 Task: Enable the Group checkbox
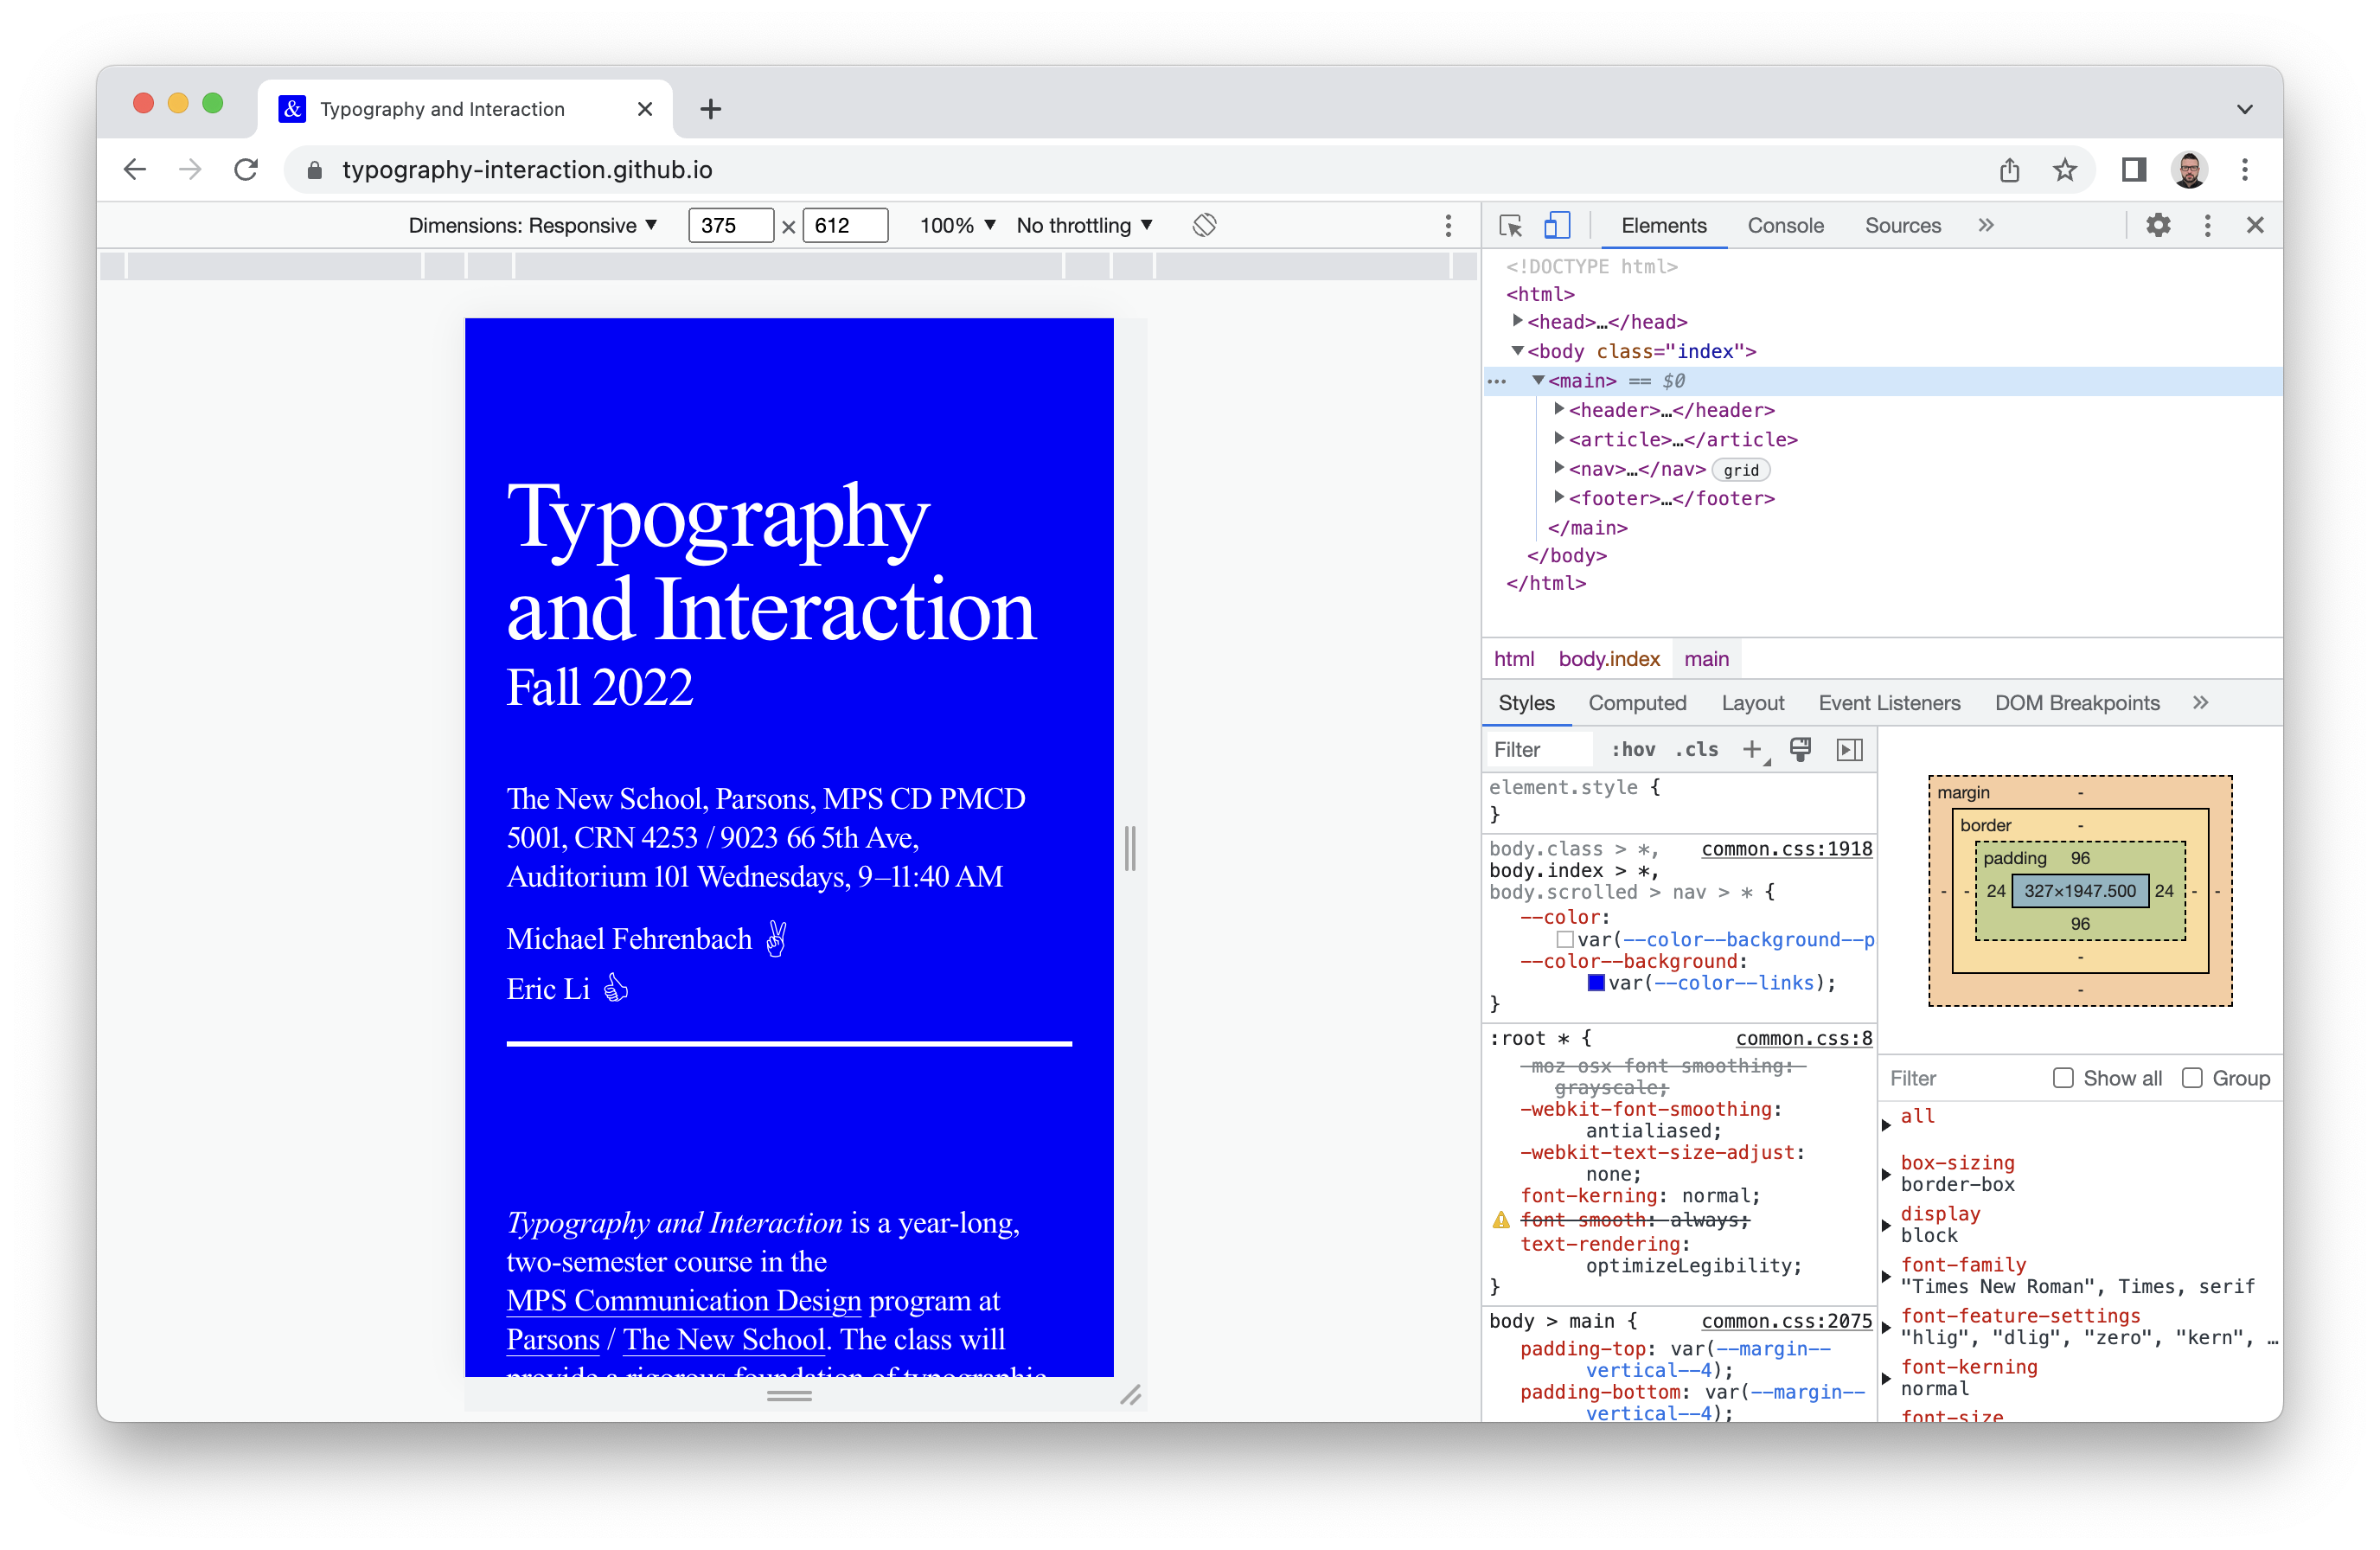(x=2191, y=1078)
